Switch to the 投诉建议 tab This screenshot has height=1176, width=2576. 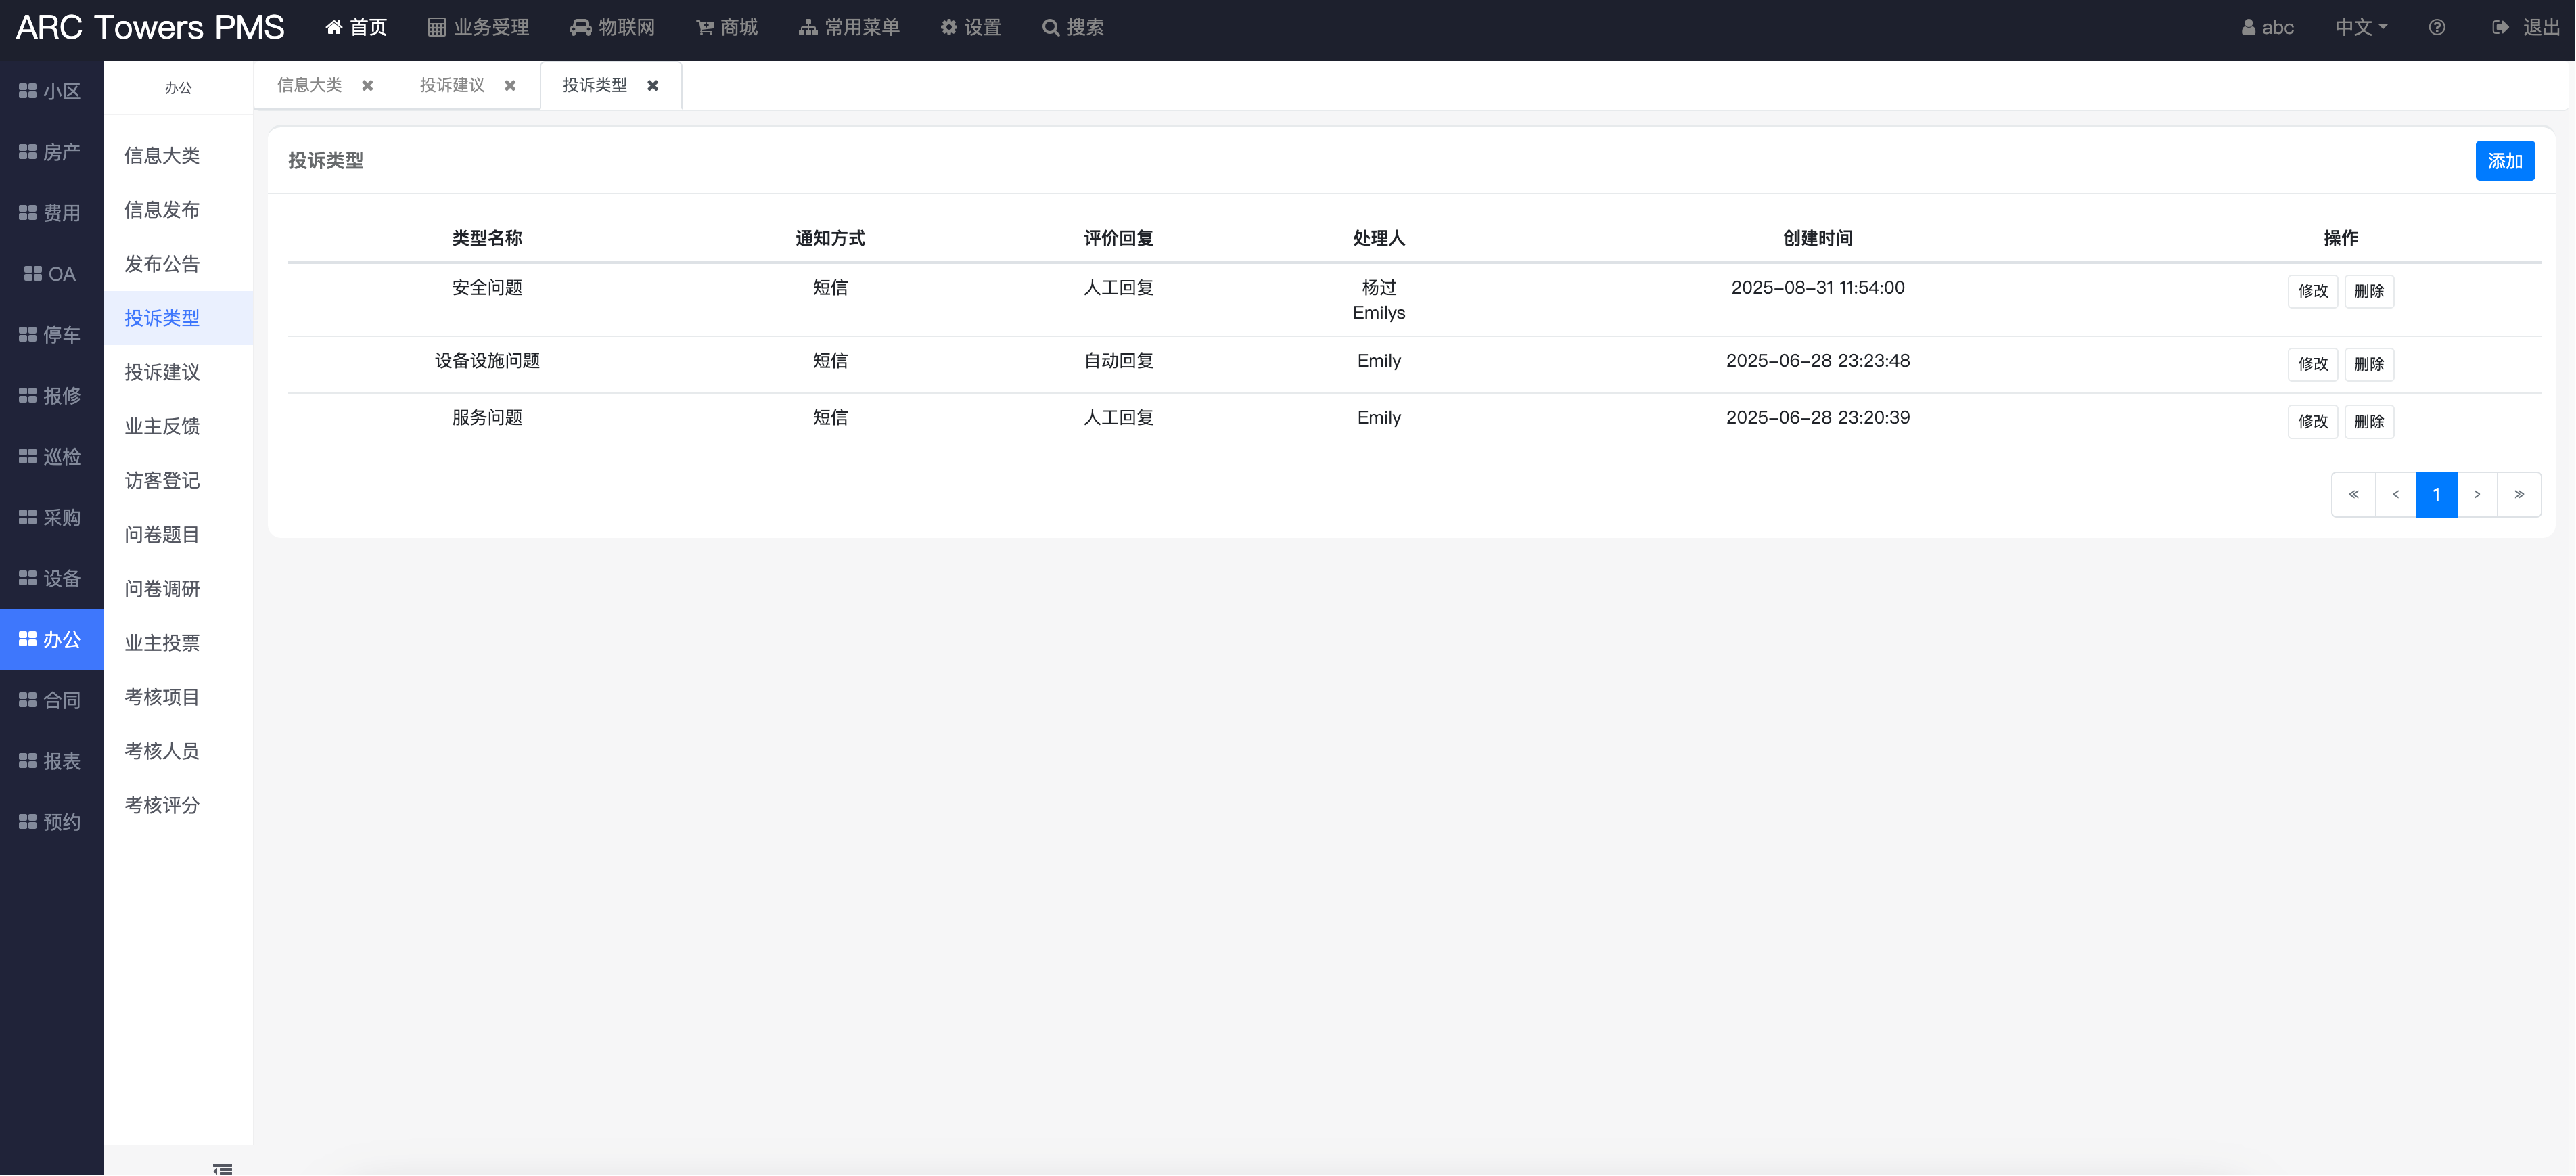(x=452, y=86)
